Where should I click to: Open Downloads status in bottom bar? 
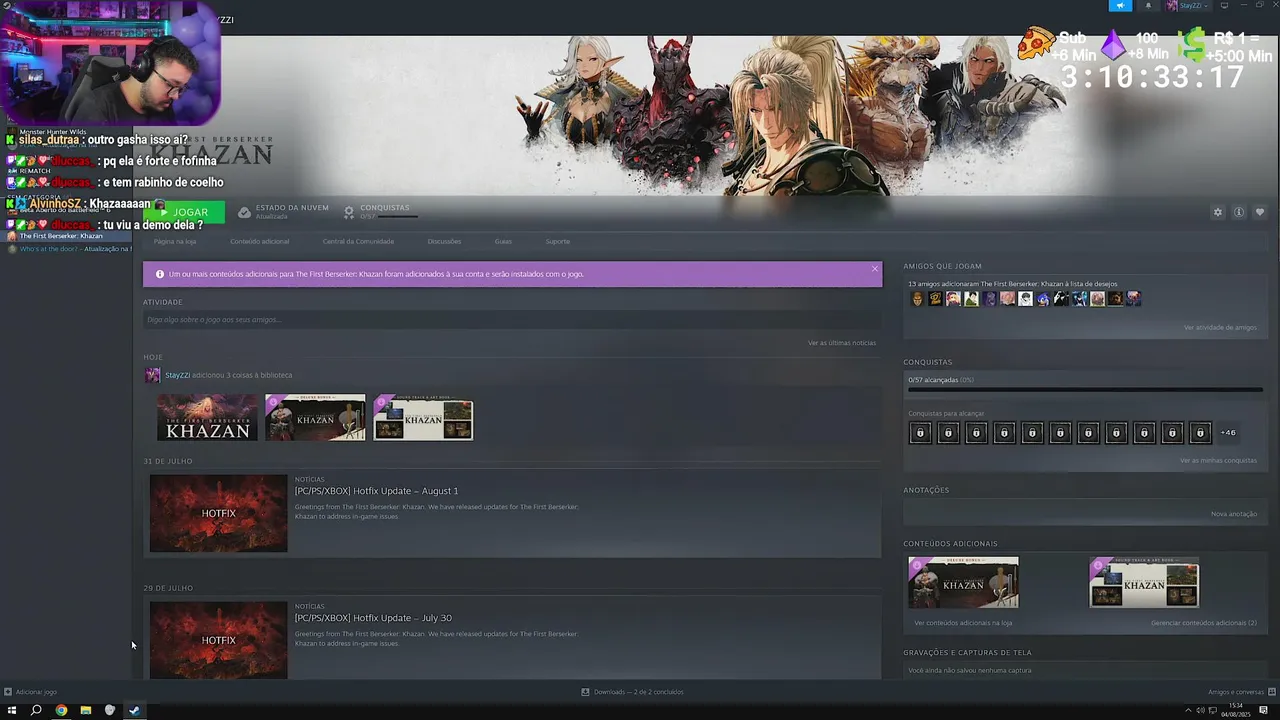tap(633, 692)
